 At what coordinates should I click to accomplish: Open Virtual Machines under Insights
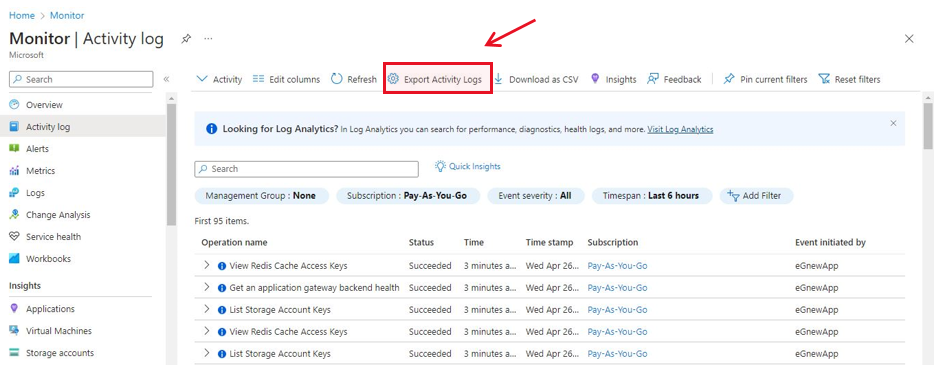click(x=59, y=331)
